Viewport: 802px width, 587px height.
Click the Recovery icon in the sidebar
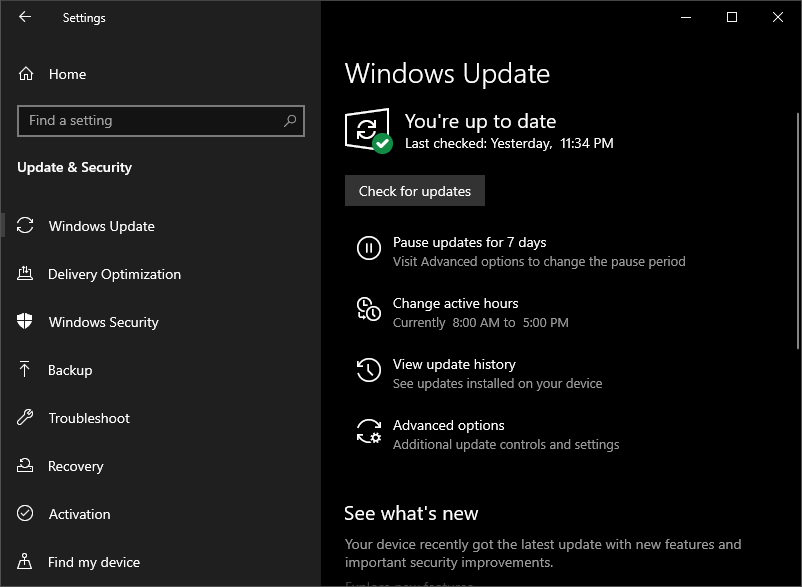point(25,465)
